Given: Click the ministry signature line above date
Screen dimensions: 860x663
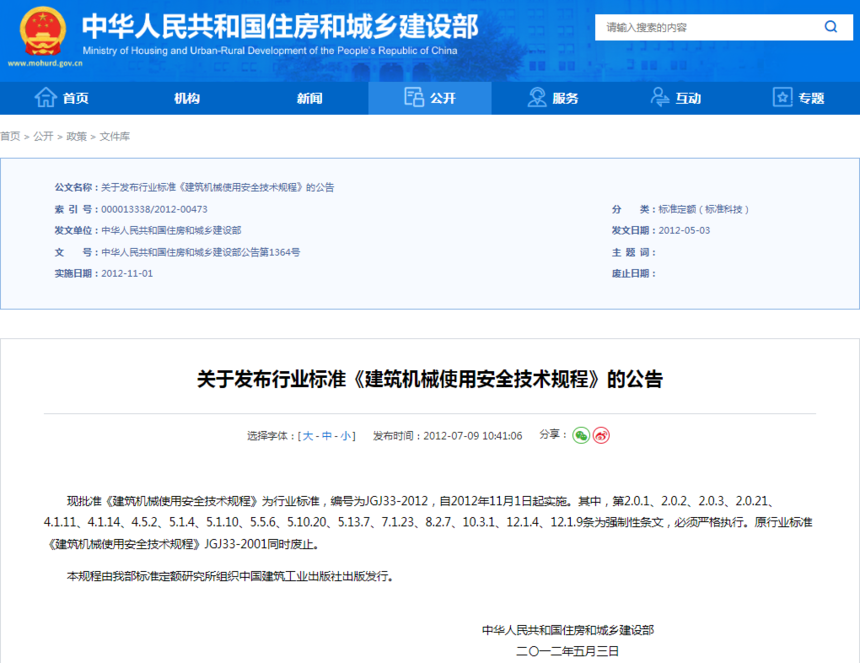Looking at the screenshot, I should coord(568,630).
